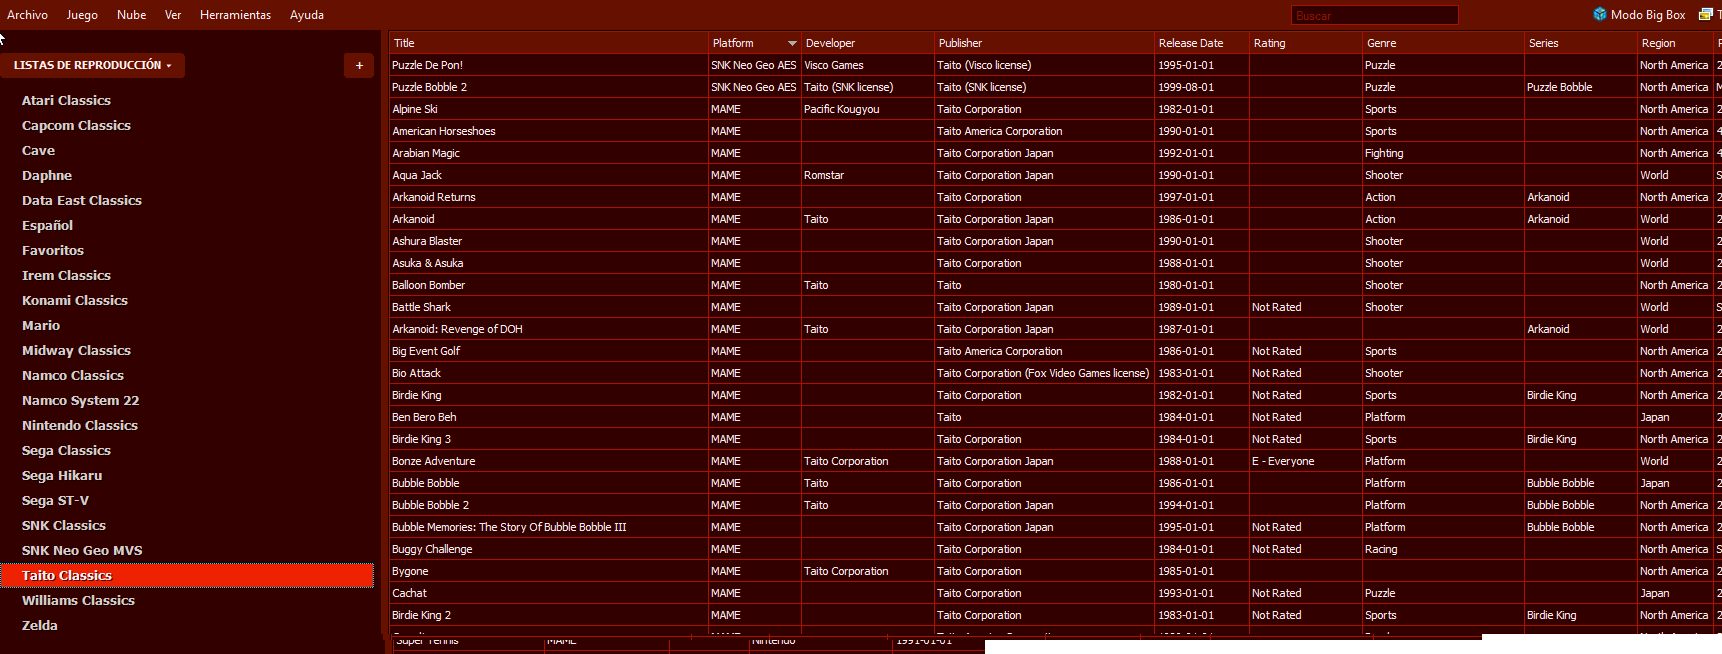1722x654 pixels.
Task: Click the Big Box cube icon
Action: coord(1600,14)
